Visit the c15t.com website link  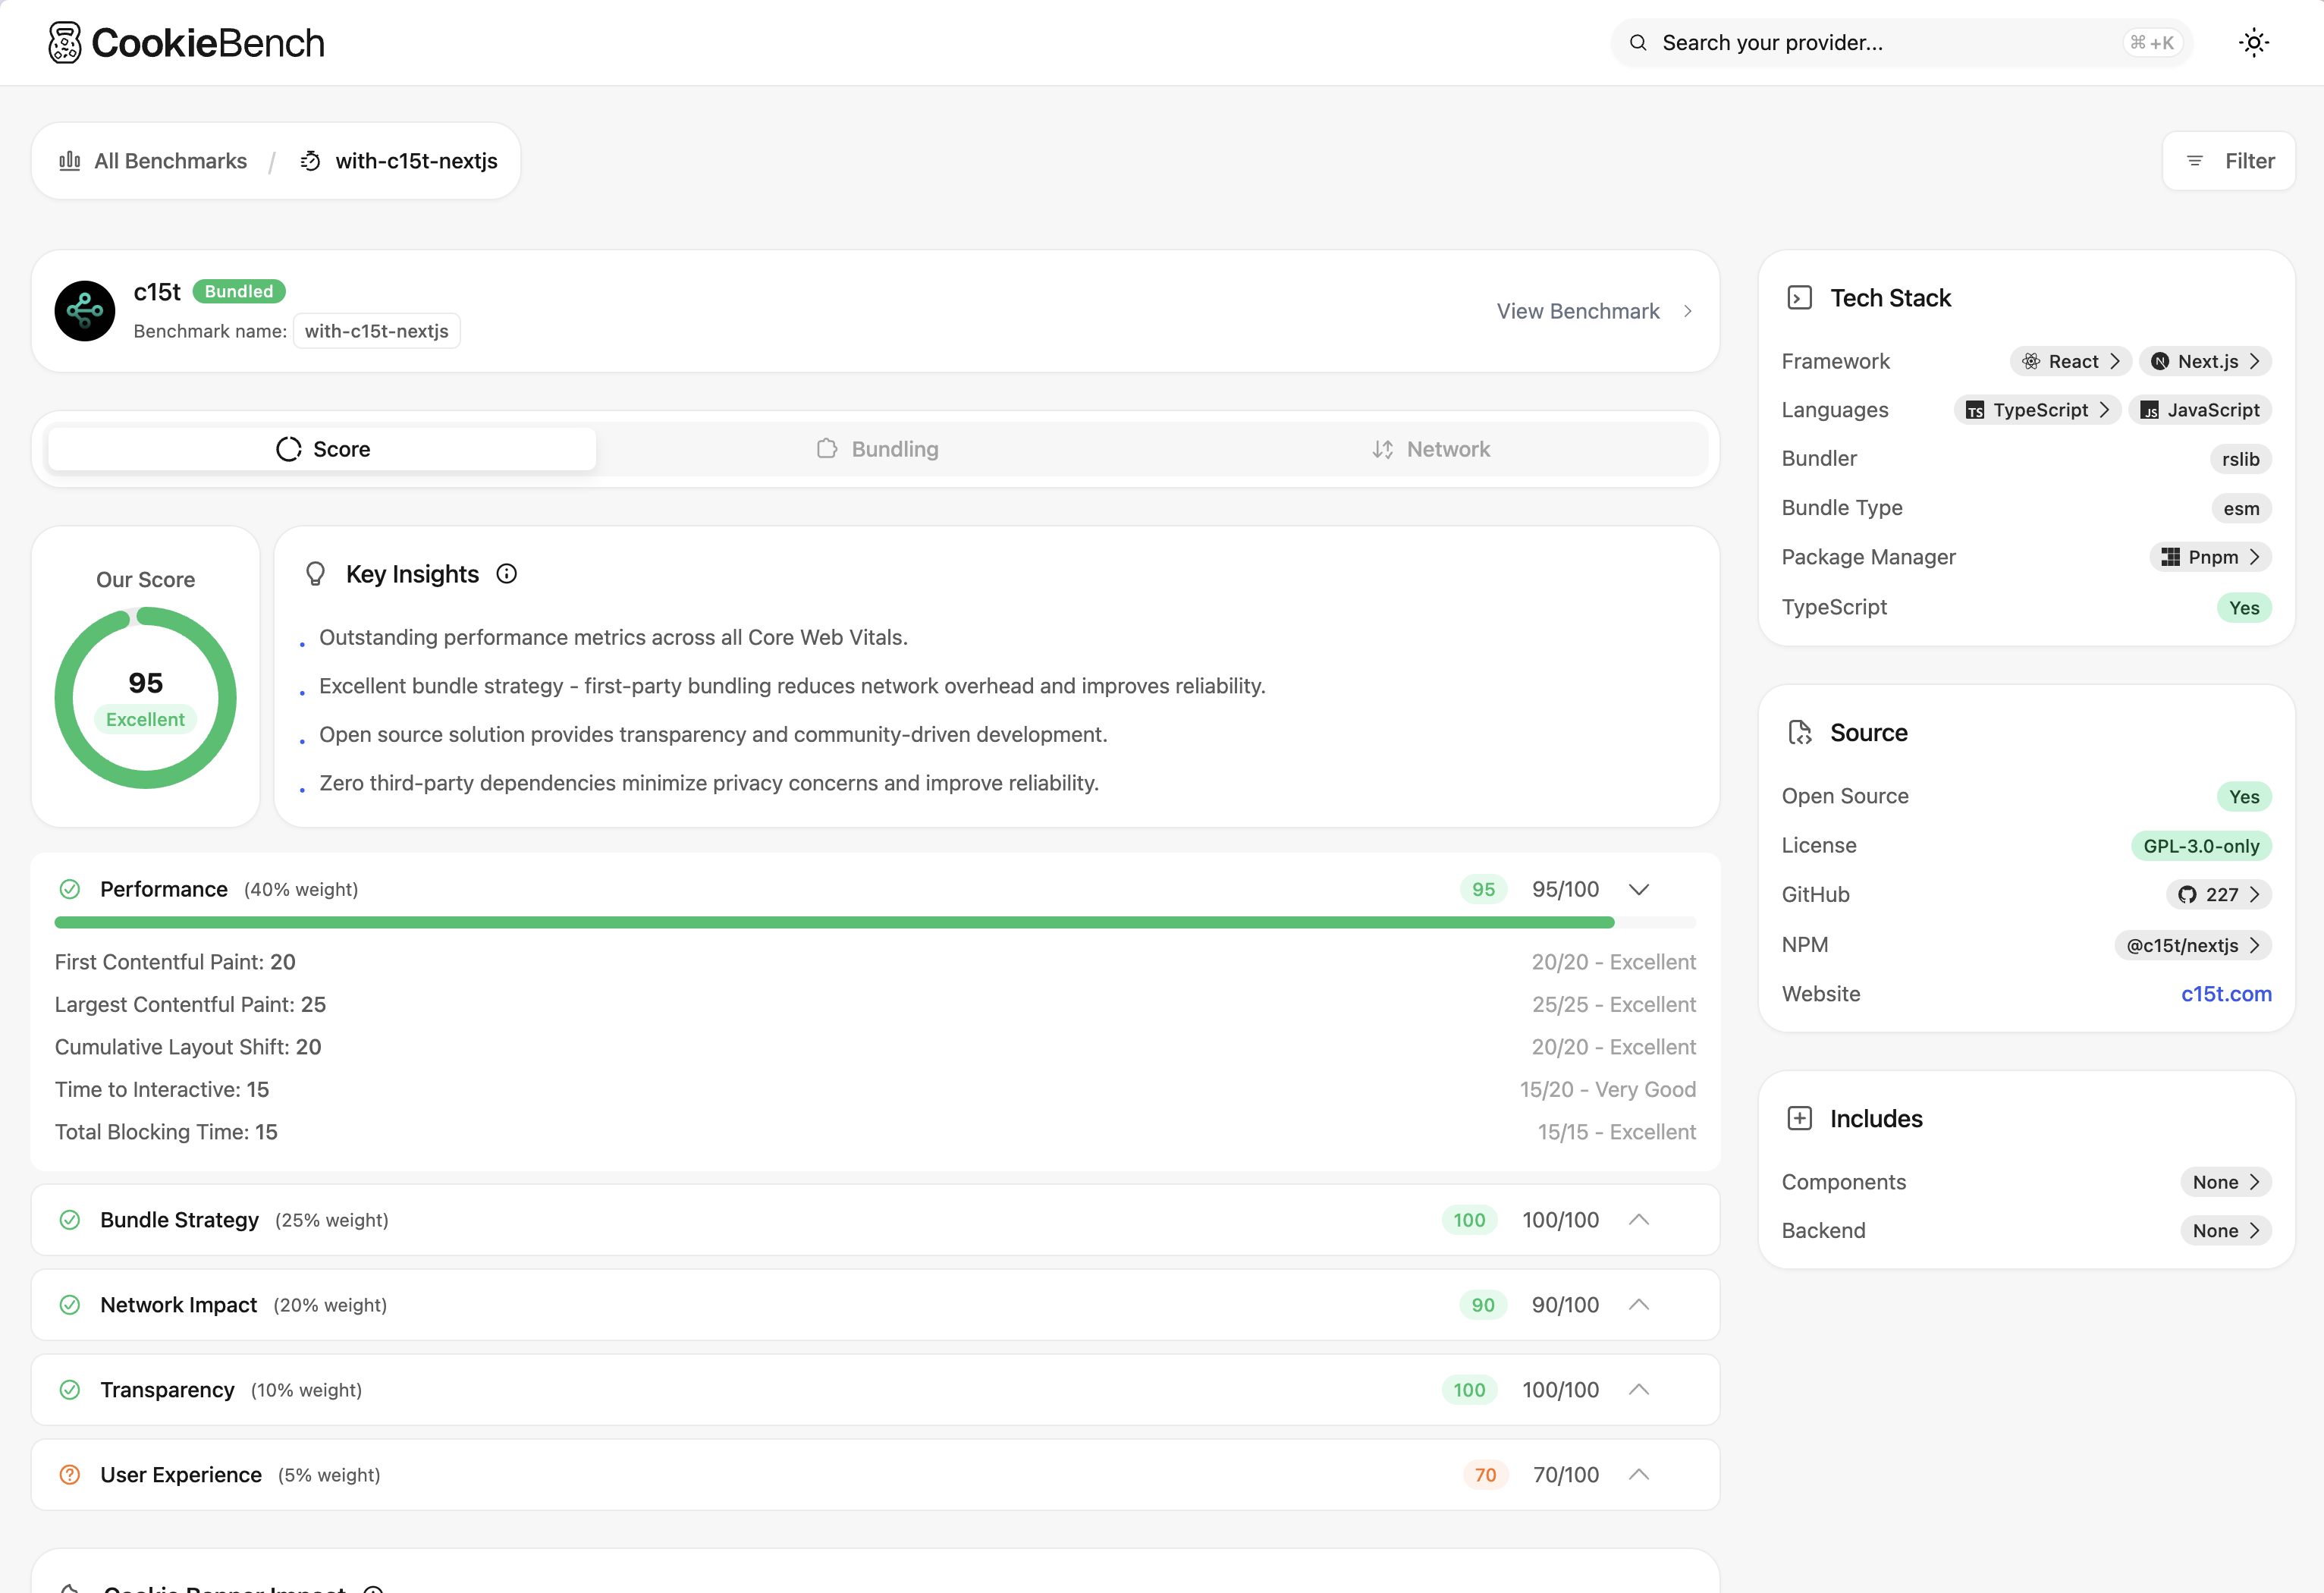(2226, 994)
